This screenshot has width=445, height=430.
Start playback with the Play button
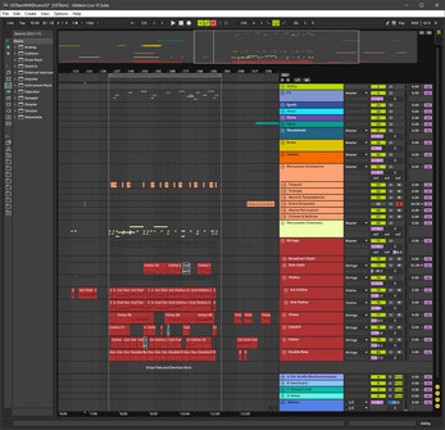click(173, 23)
